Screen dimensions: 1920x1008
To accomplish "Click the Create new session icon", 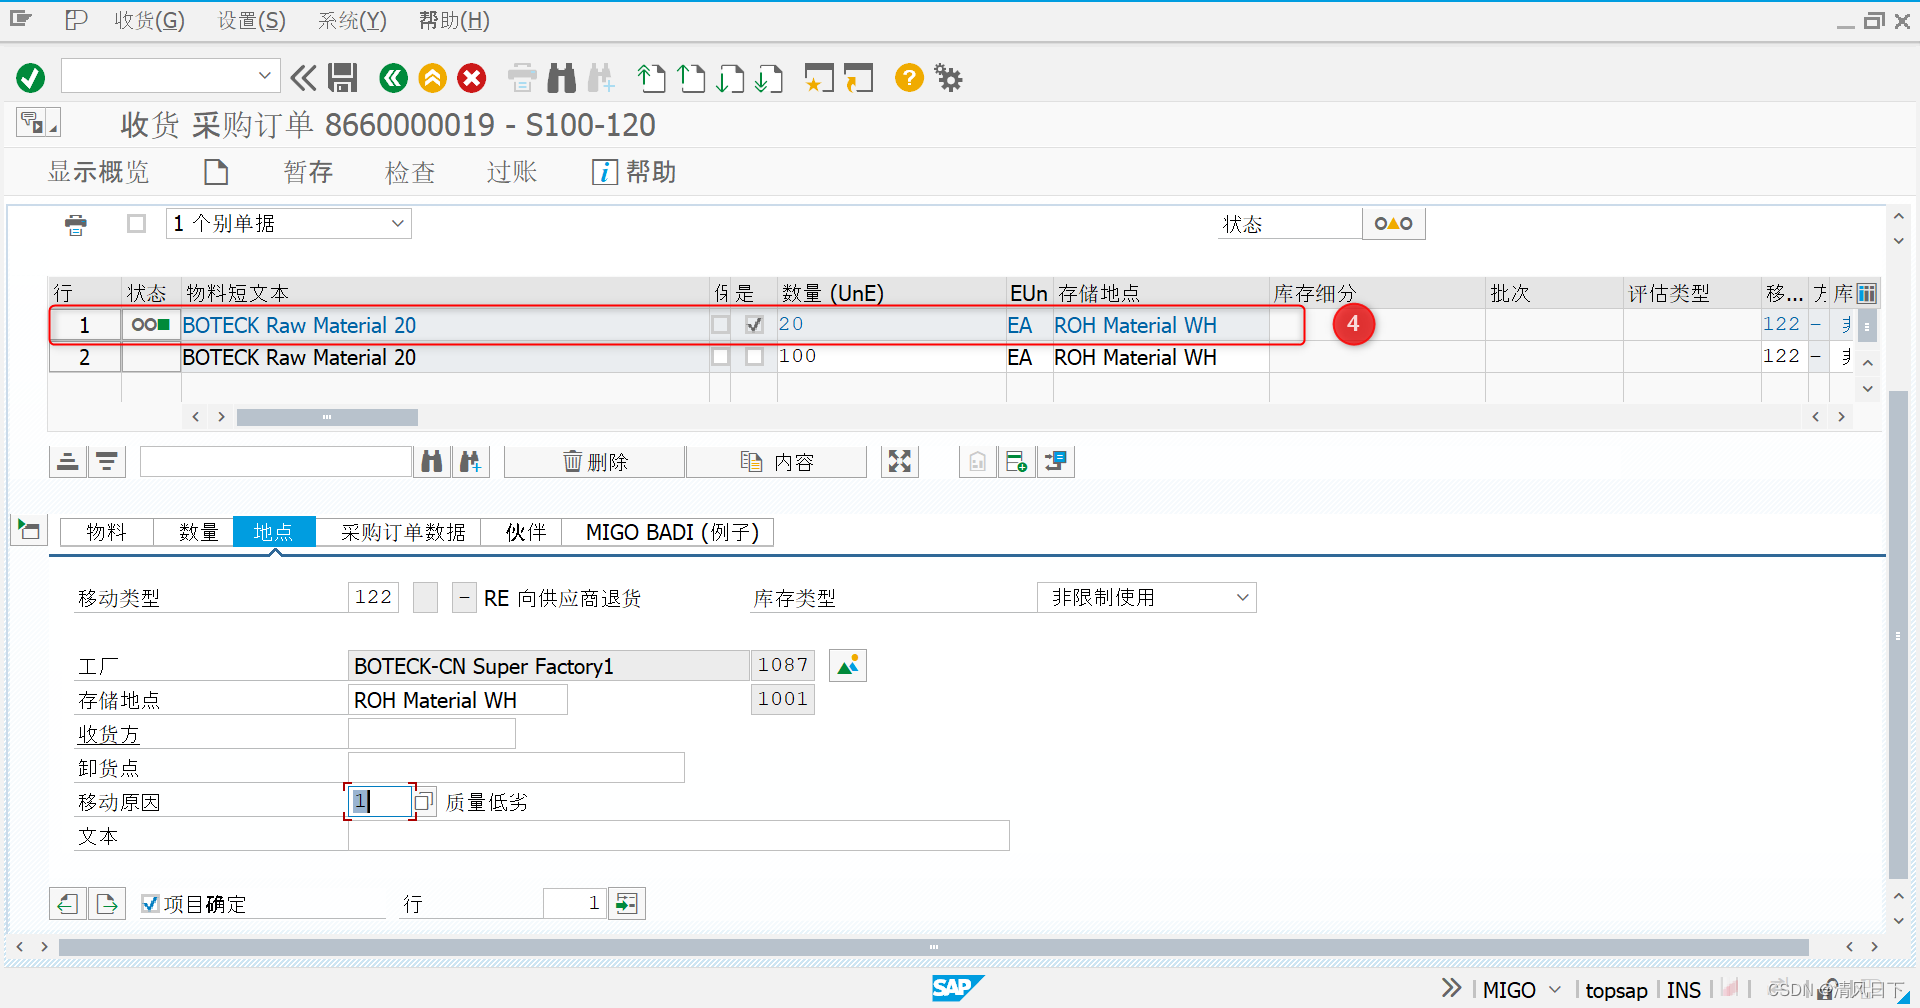I will point(819,77).
